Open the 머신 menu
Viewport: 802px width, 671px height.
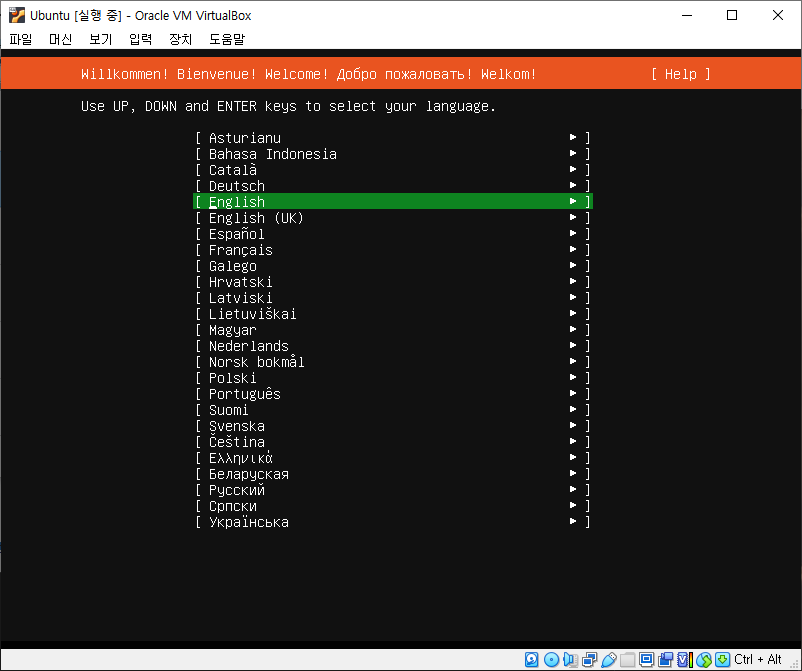(60, 39)
